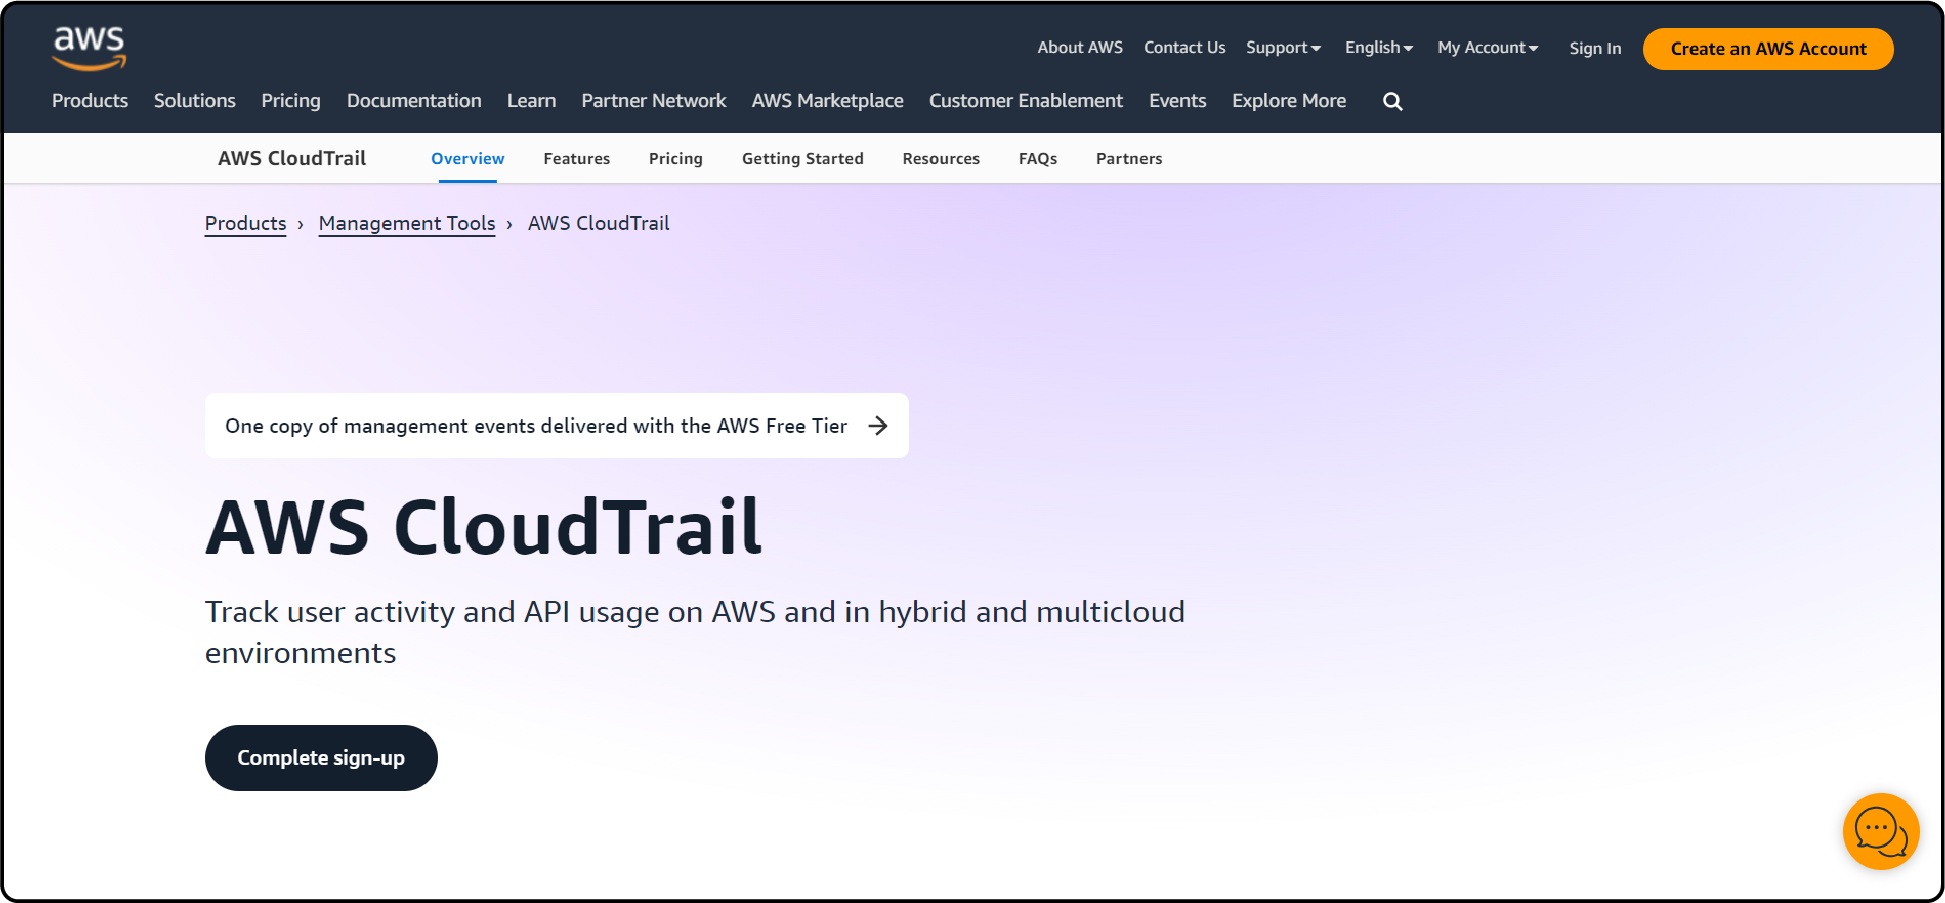Viewport: 1945px width, 903px height.
Task: Open the AWS Free Tier management events banner
Action: click(x=557, y=426)
